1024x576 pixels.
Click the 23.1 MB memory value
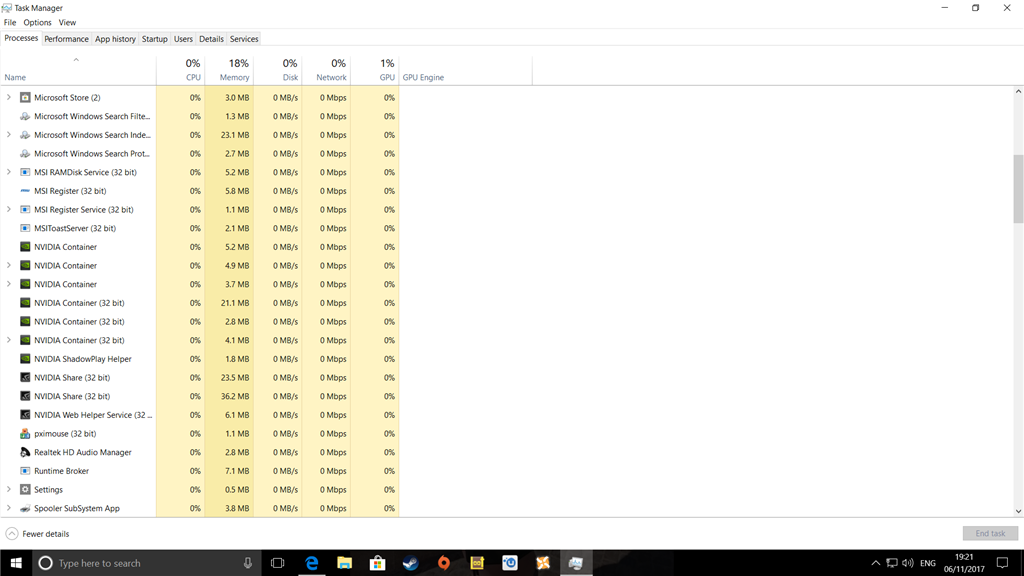[235, 135]
